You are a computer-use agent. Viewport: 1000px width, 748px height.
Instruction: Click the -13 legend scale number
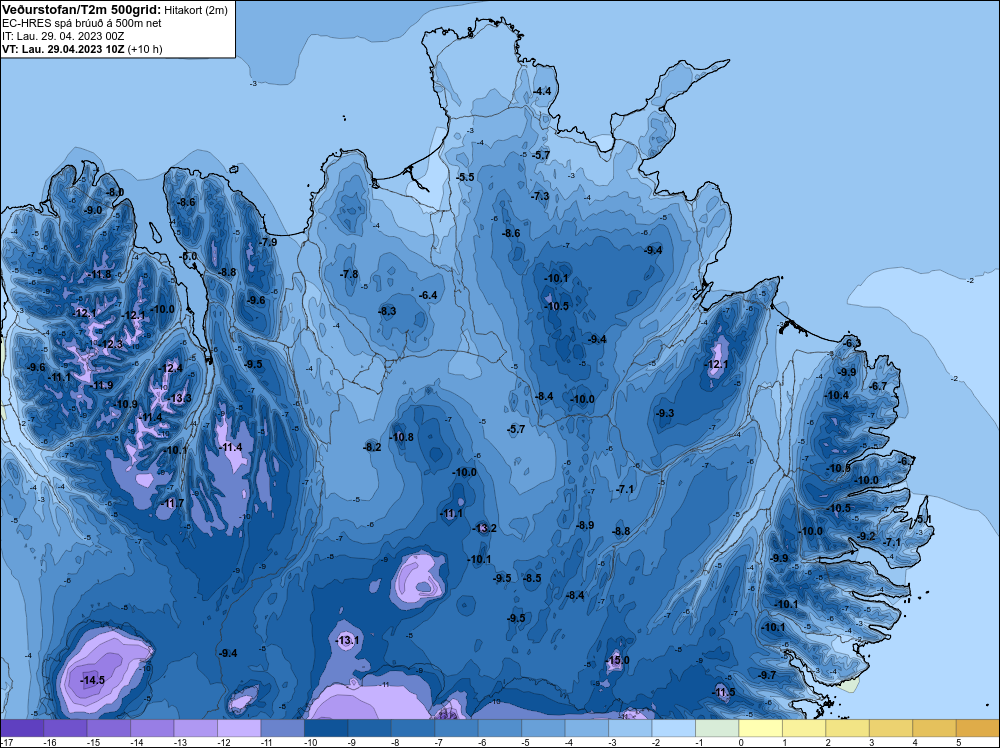(x=180, y=742)
